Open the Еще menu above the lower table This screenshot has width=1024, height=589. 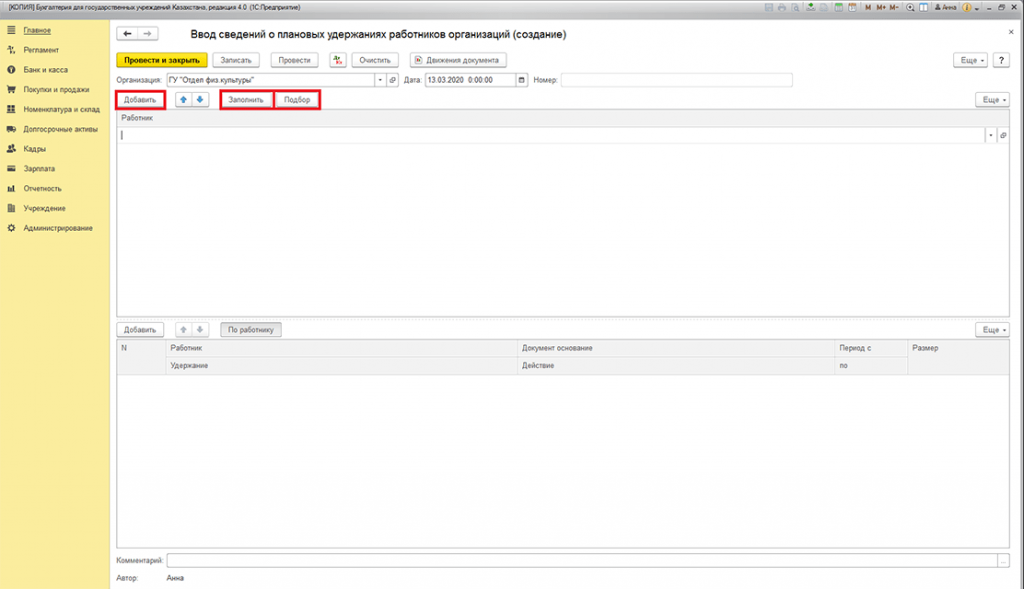(x=992, y=329)
